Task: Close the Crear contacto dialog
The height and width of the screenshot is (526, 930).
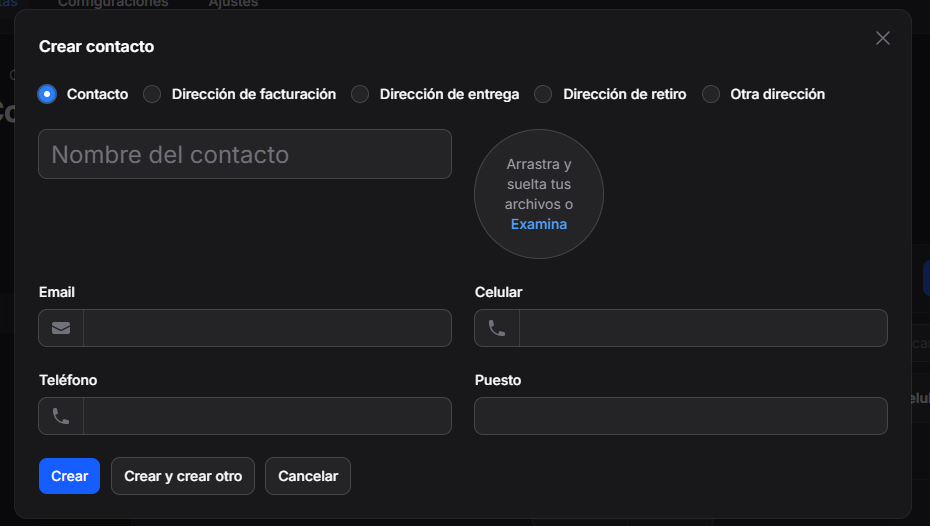Action: click(883, 38)
